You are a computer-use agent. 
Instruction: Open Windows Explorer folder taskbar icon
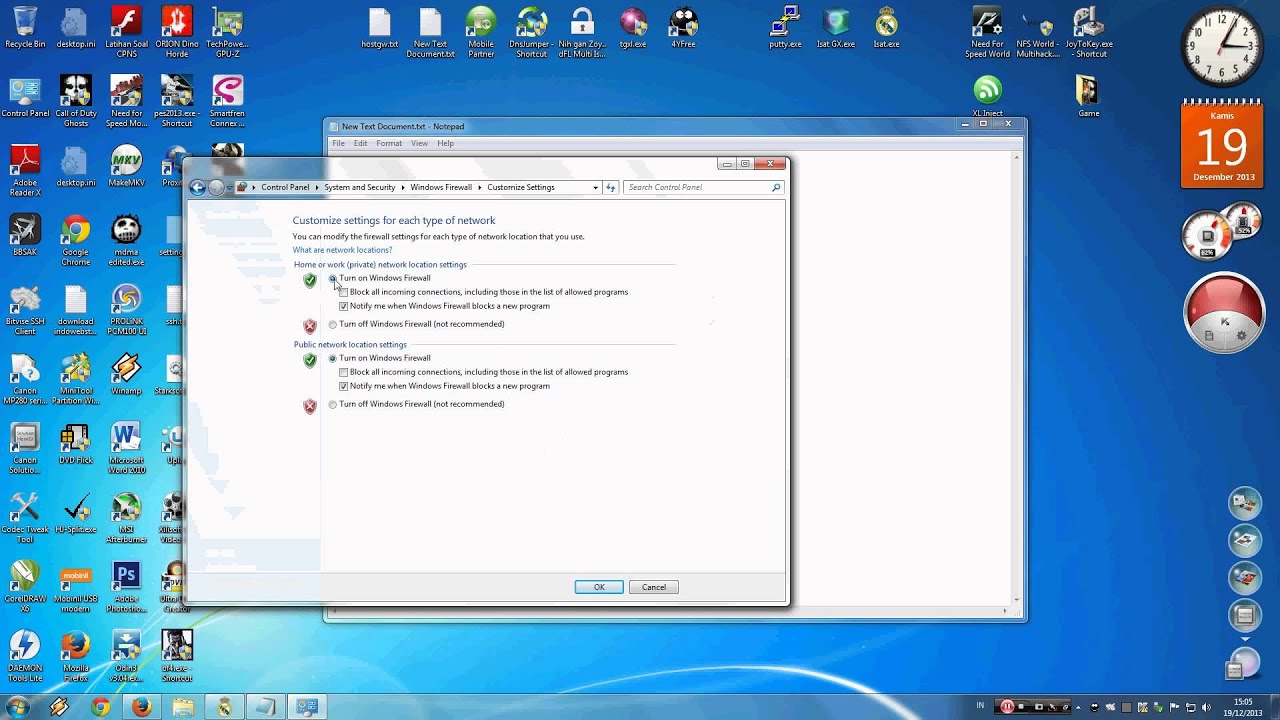point(182,707)
